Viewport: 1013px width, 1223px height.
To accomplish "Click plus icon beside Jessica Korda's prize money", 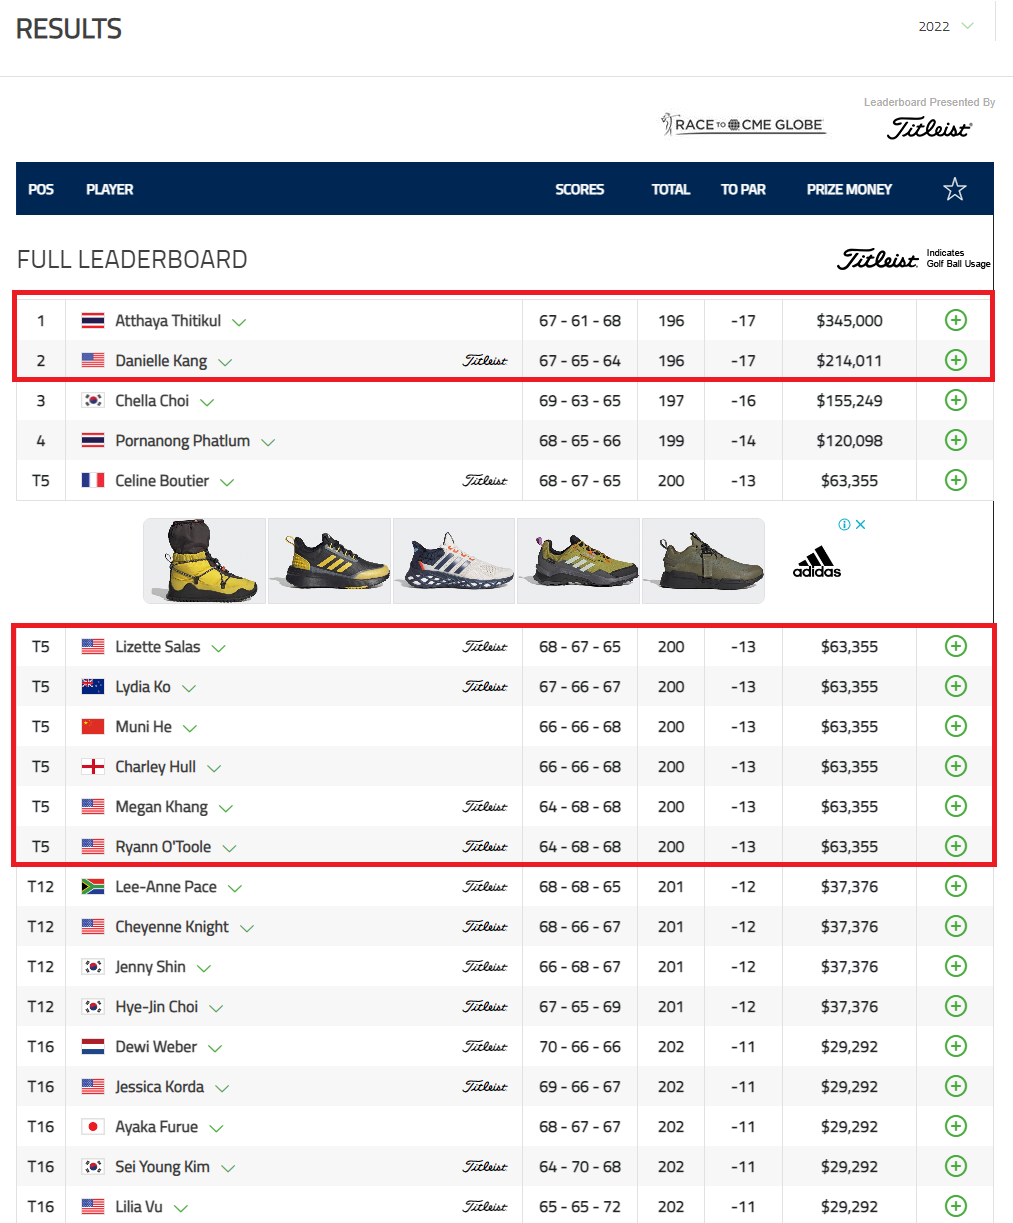I will (x=956, y=1086).
